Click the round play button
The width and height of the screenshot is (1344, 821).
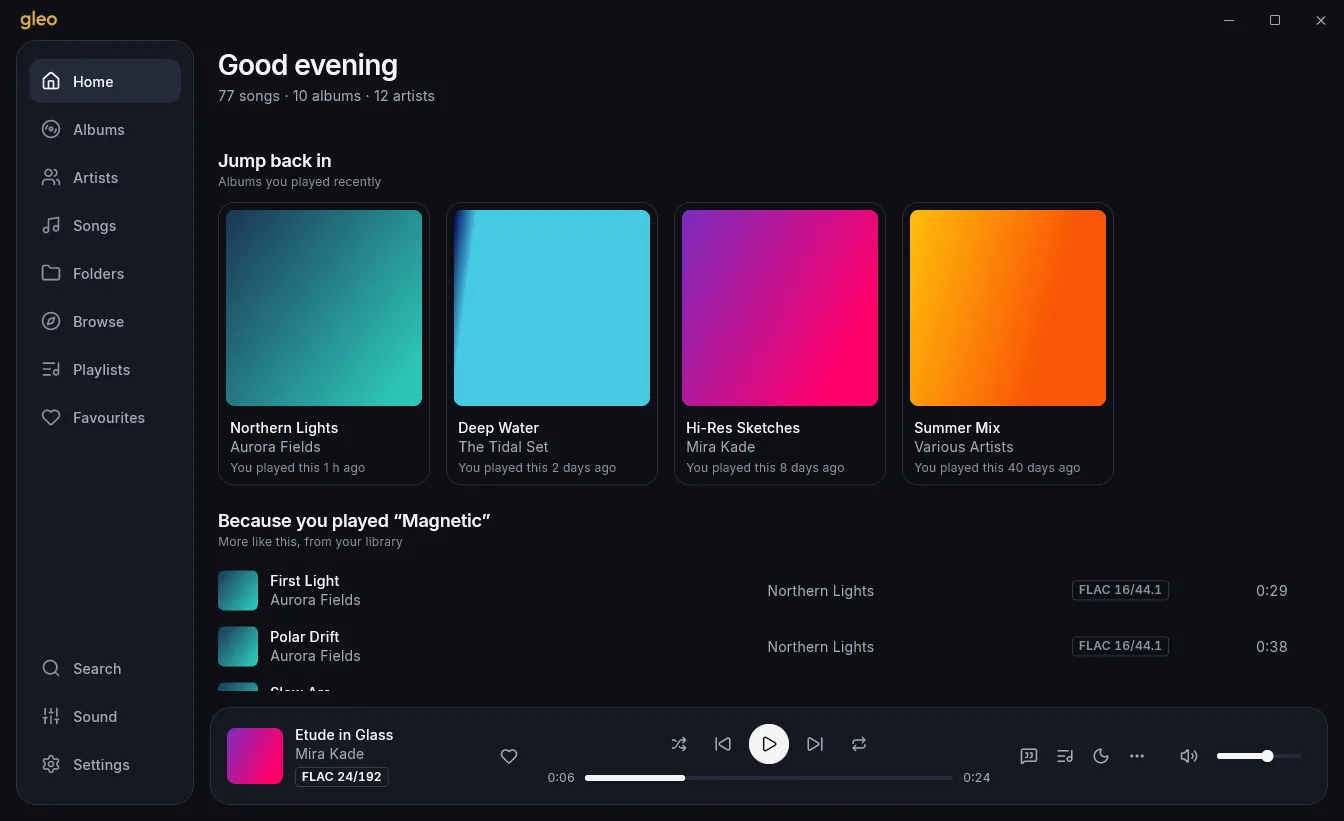pyautogui.click(x=769, y=744)
